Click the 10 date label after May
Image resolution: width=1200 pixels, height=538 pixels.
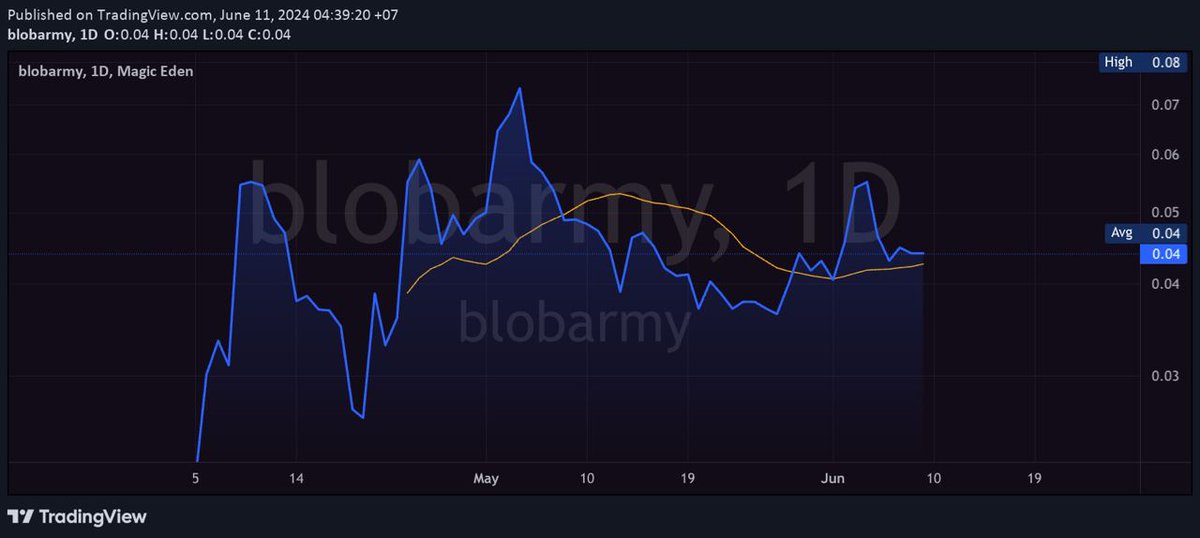point(587,478)
